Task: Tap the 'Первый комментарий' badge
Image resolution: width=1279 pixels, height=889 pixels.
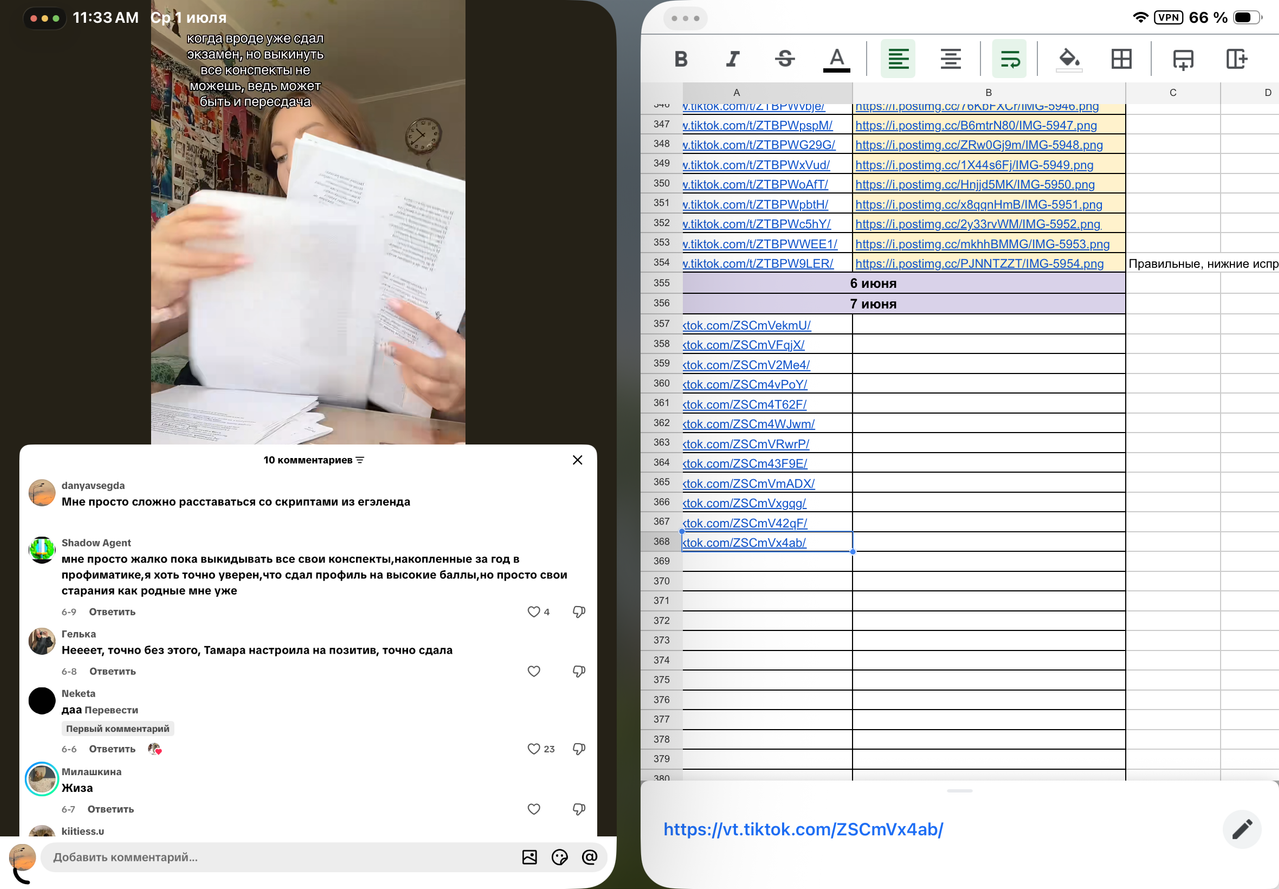Action: (x=118, y=729)
